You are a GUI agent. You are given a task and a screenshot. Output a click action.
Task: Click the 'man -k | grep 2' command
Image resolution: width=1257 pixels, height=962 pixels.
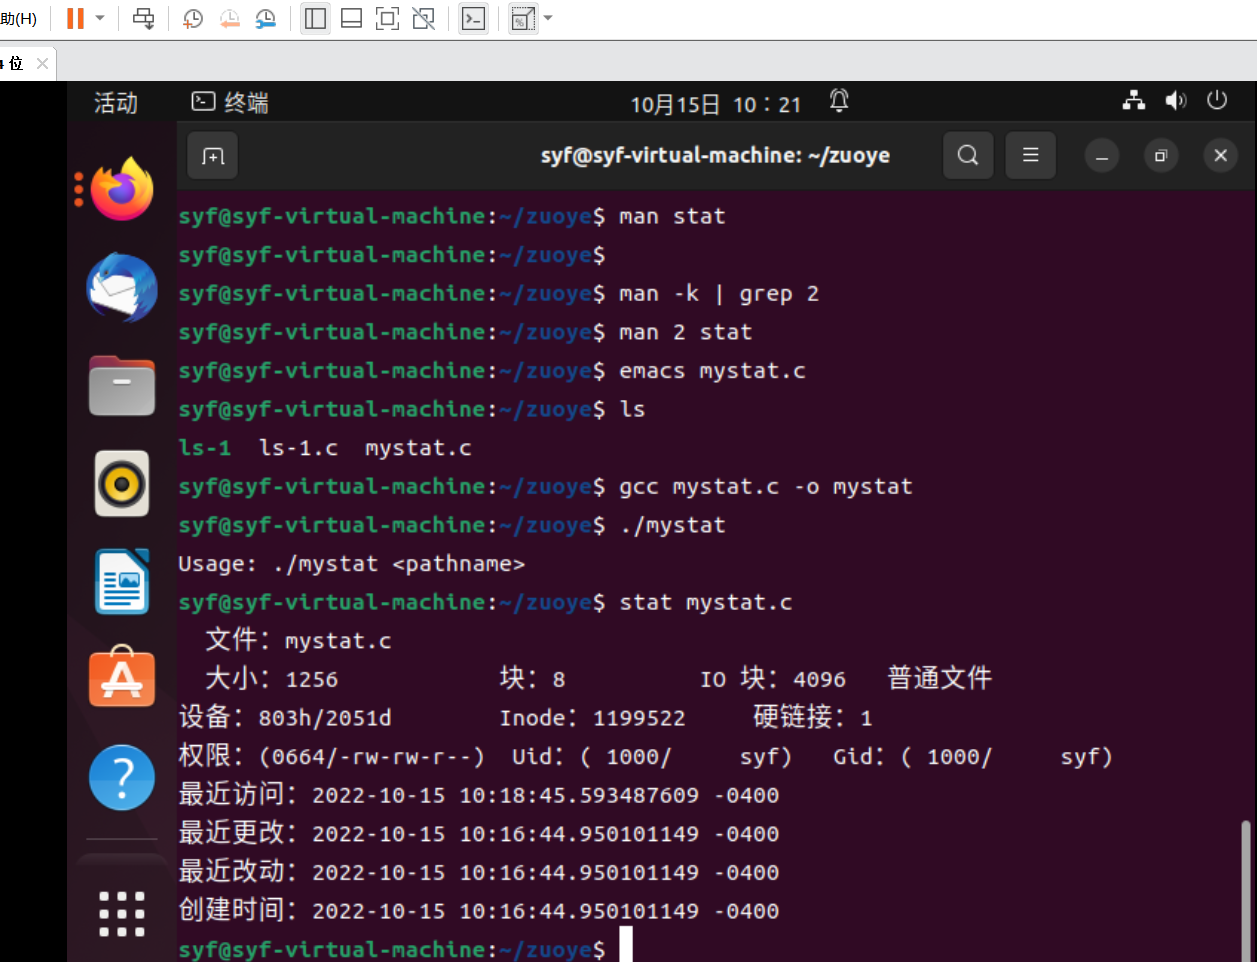(x=718, y=294)
